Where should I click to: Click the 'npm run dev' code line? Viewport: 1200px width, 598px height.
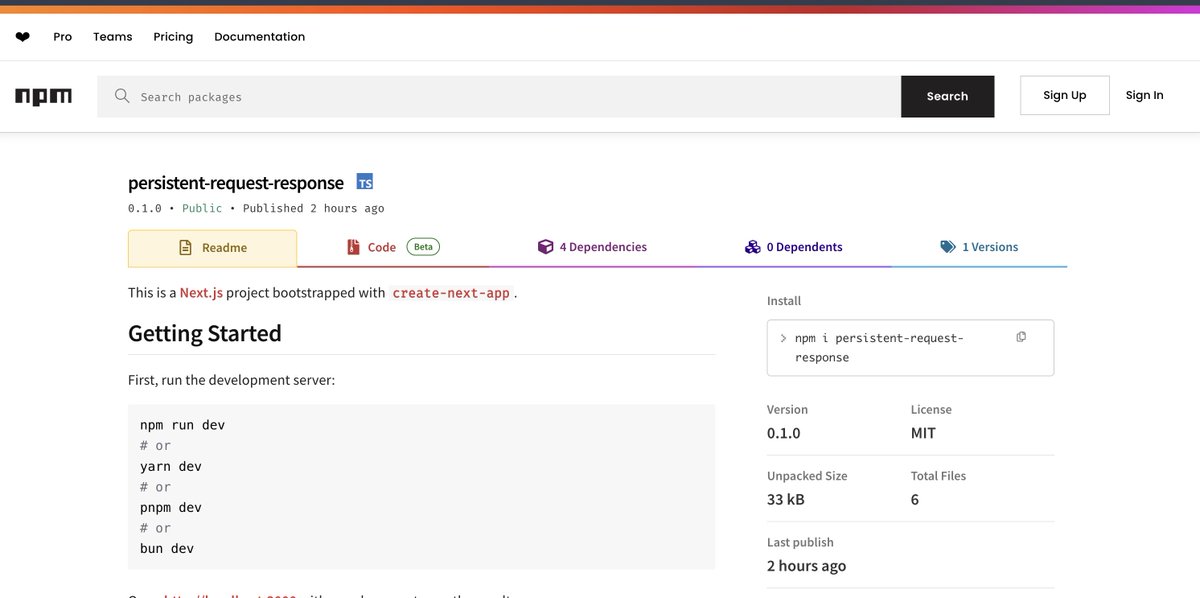[183, 425]
